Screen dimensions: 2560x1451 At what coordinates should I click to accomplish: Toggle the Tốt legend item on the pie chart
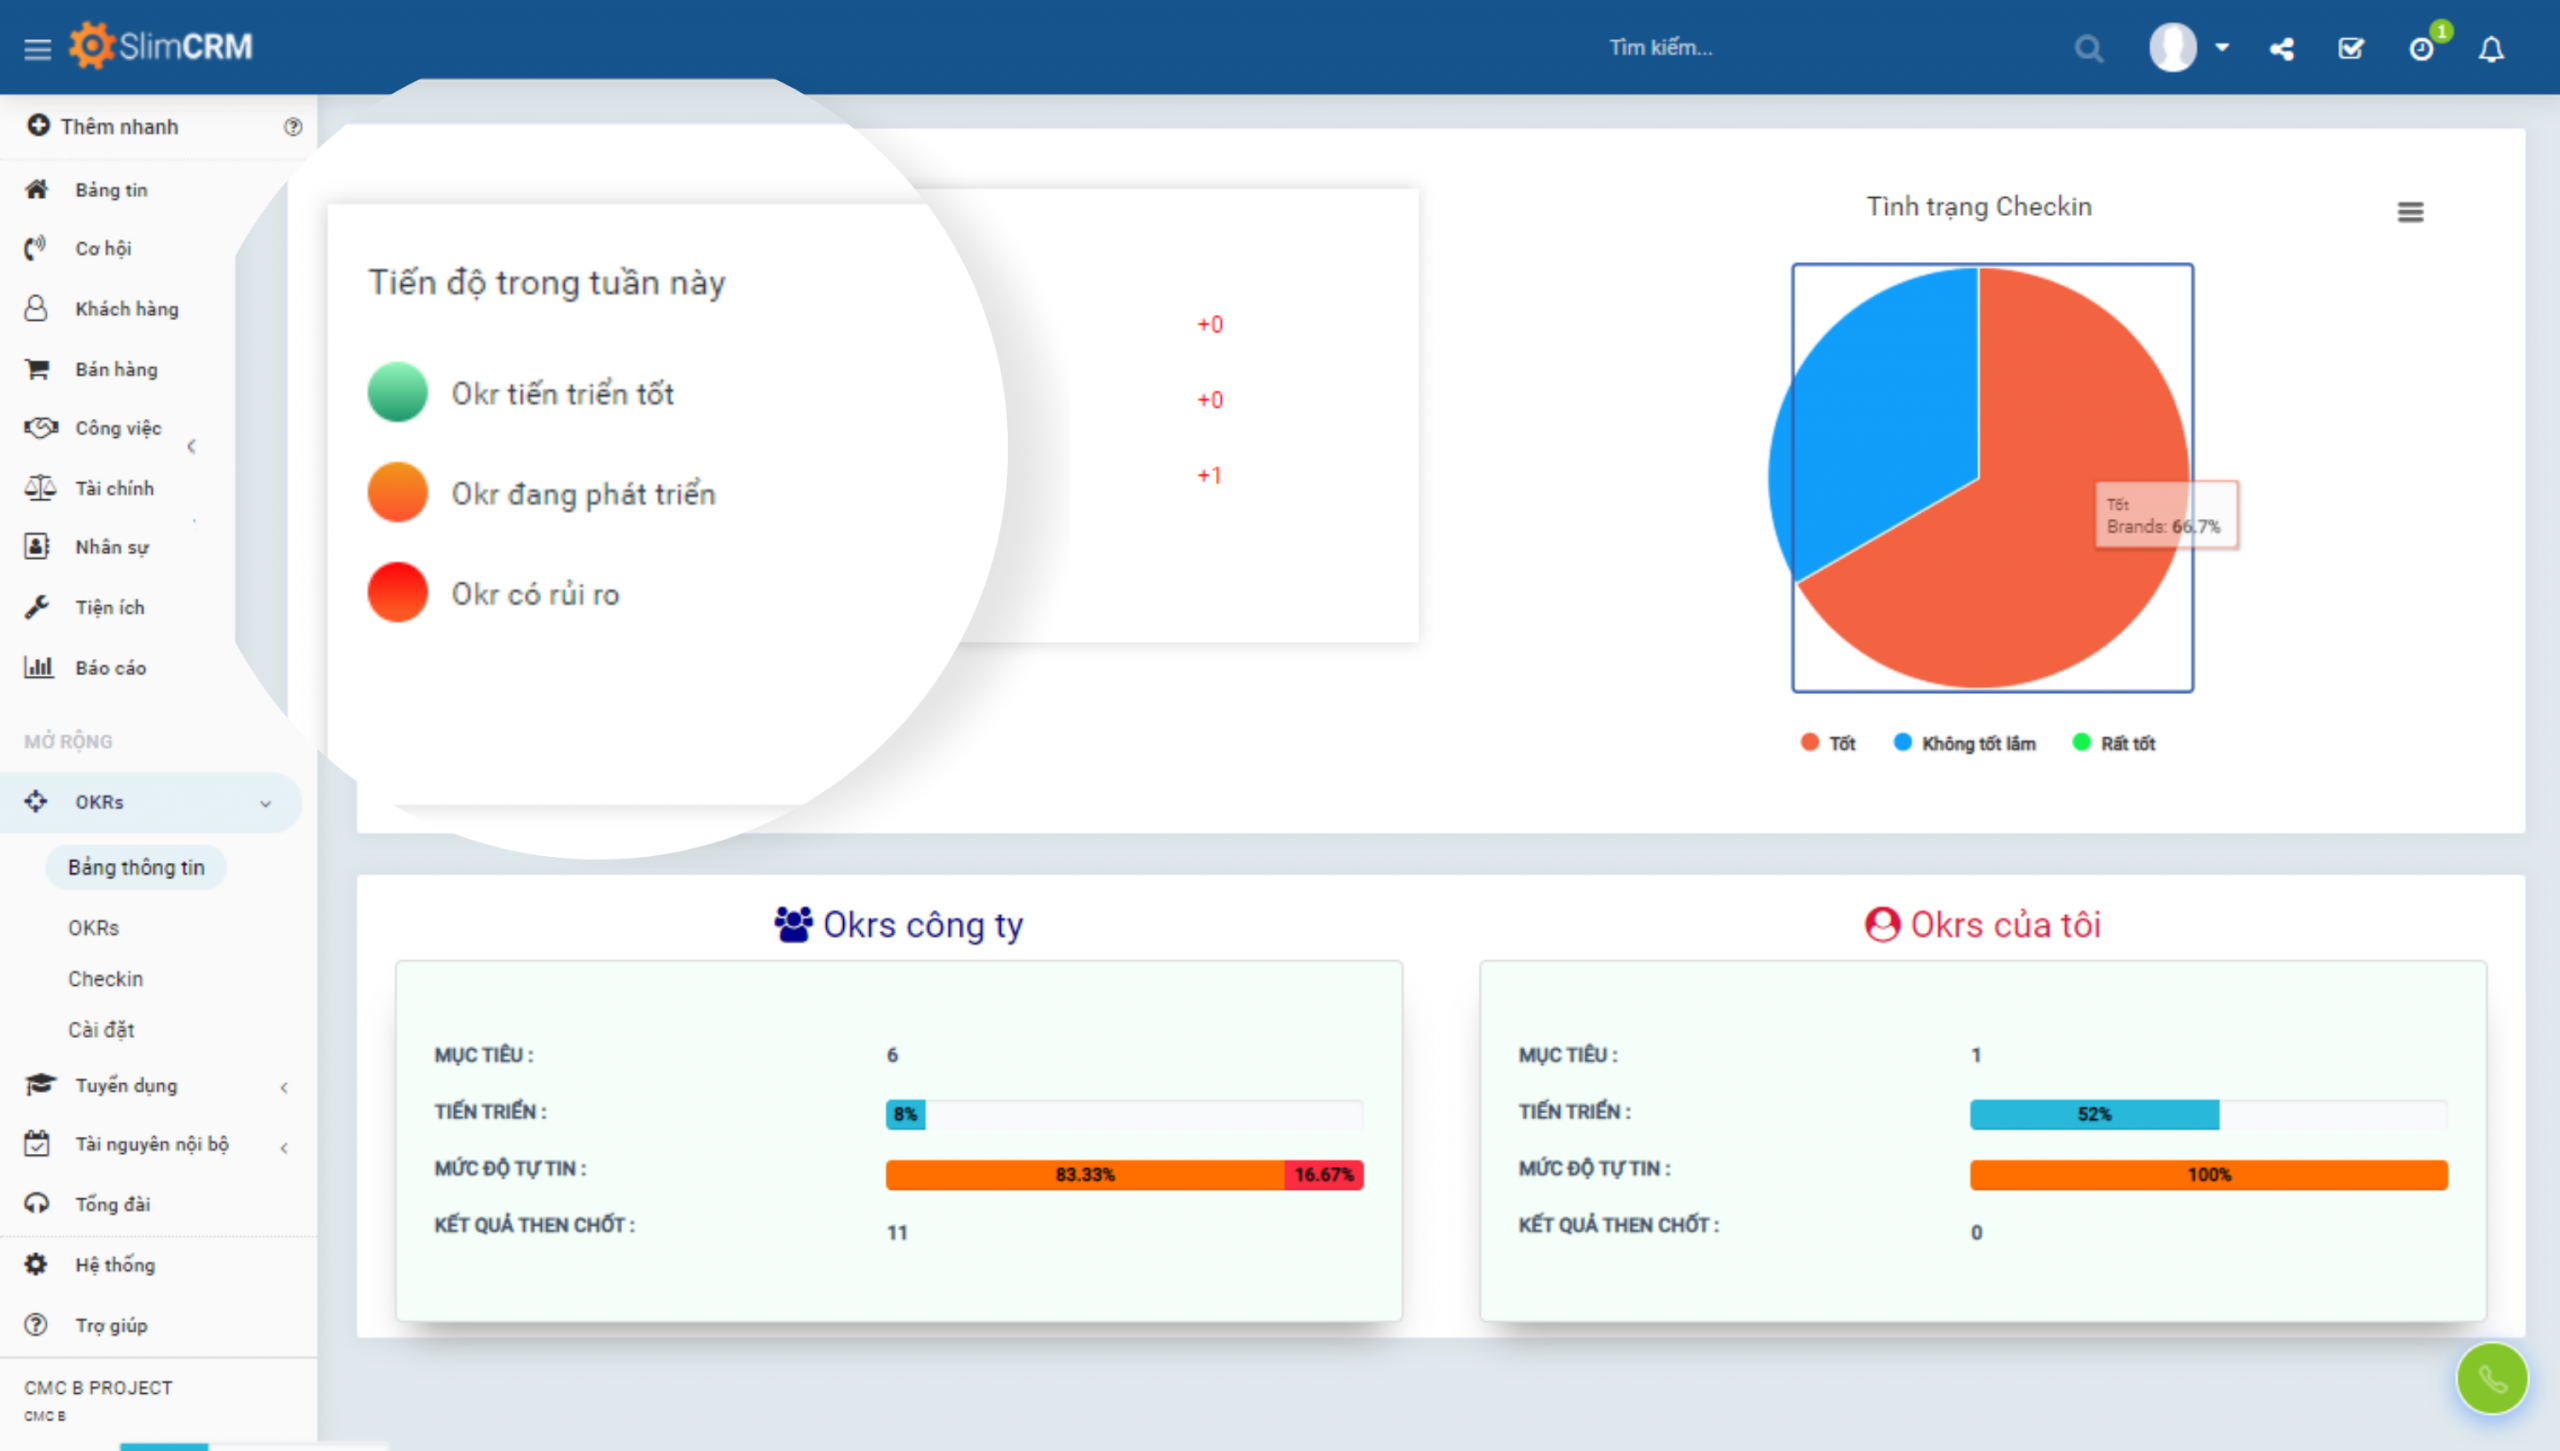(1829, 742)
